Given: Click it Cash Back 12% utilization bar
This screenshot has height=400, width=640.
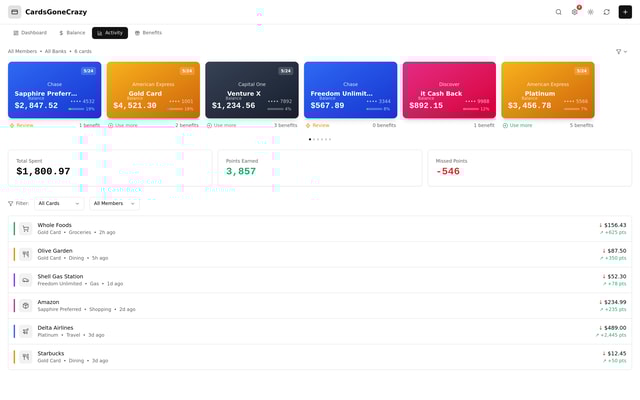Looking at the screenshot, I should click(x=471, y=109).
